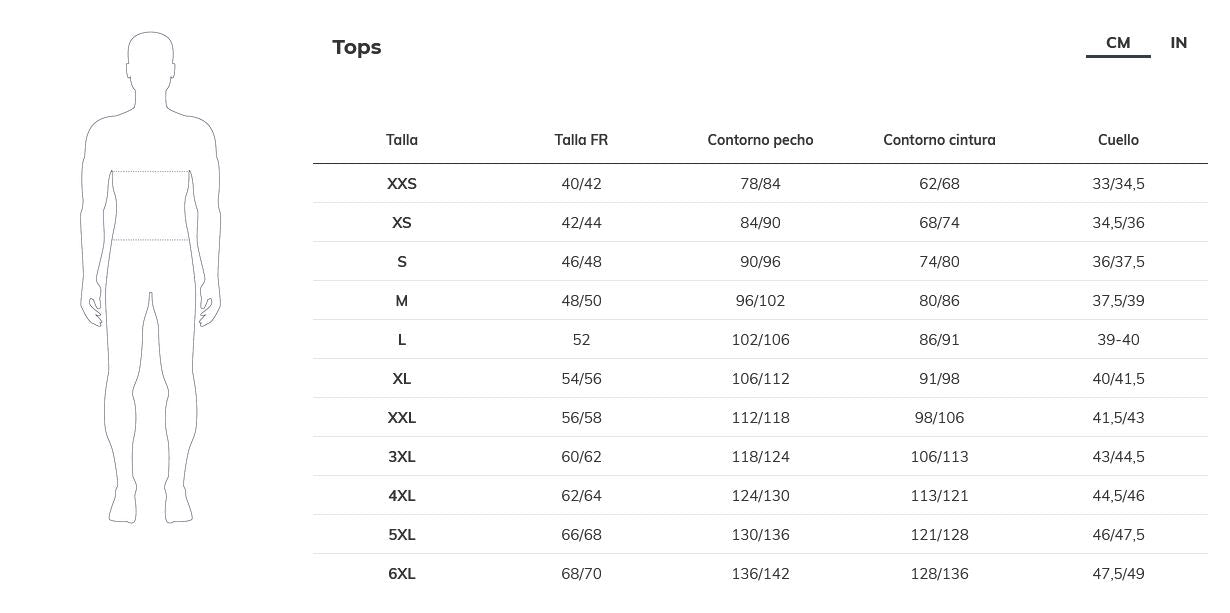The width and height of the screenshot is (1230, 613).
Task: Click the Tops section heading
Action: (357, 47)
